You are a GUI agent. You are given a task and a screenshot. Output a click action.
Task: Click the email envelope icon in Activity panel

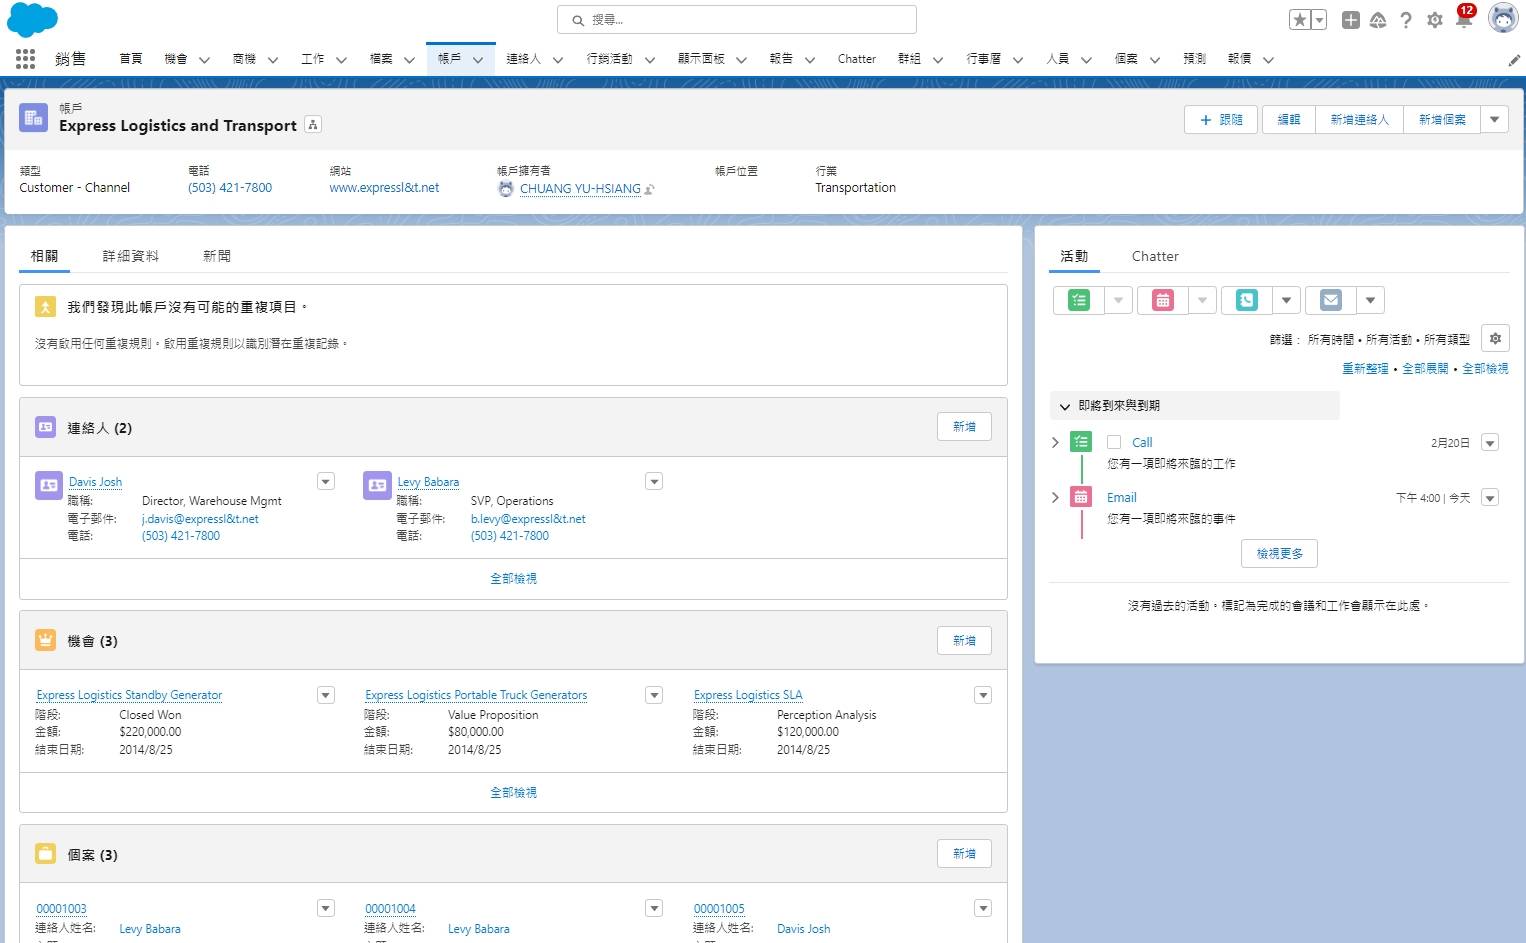point(1331,300)
